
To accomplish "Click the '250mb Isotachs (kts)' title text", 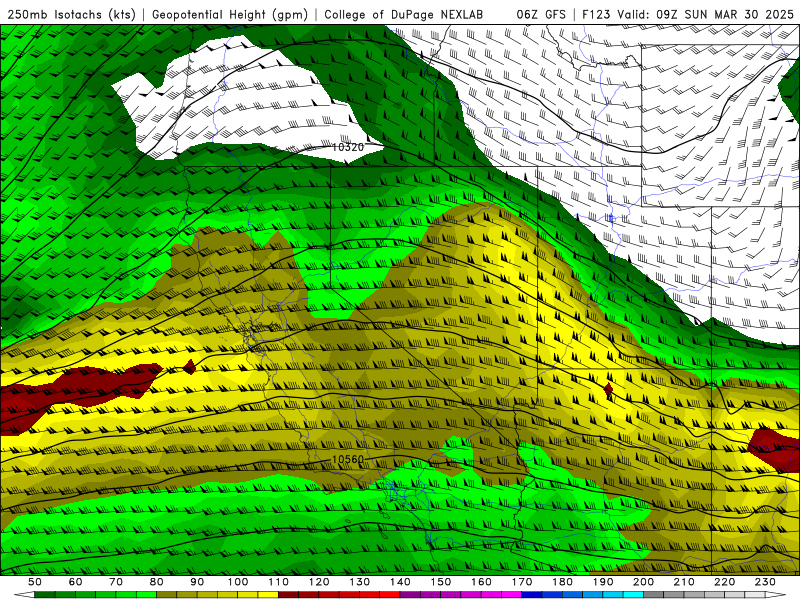I will tap(71, 15).
